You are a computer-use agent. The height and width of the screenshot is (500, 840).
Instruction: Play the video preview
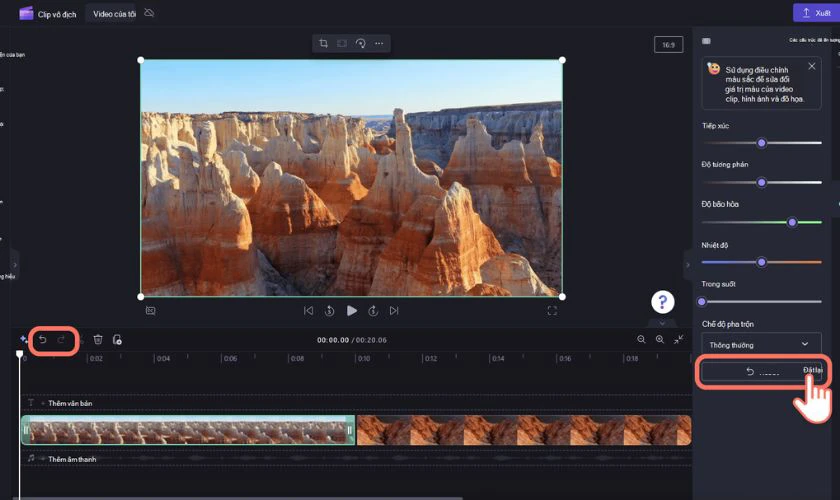tap(351, 311)
